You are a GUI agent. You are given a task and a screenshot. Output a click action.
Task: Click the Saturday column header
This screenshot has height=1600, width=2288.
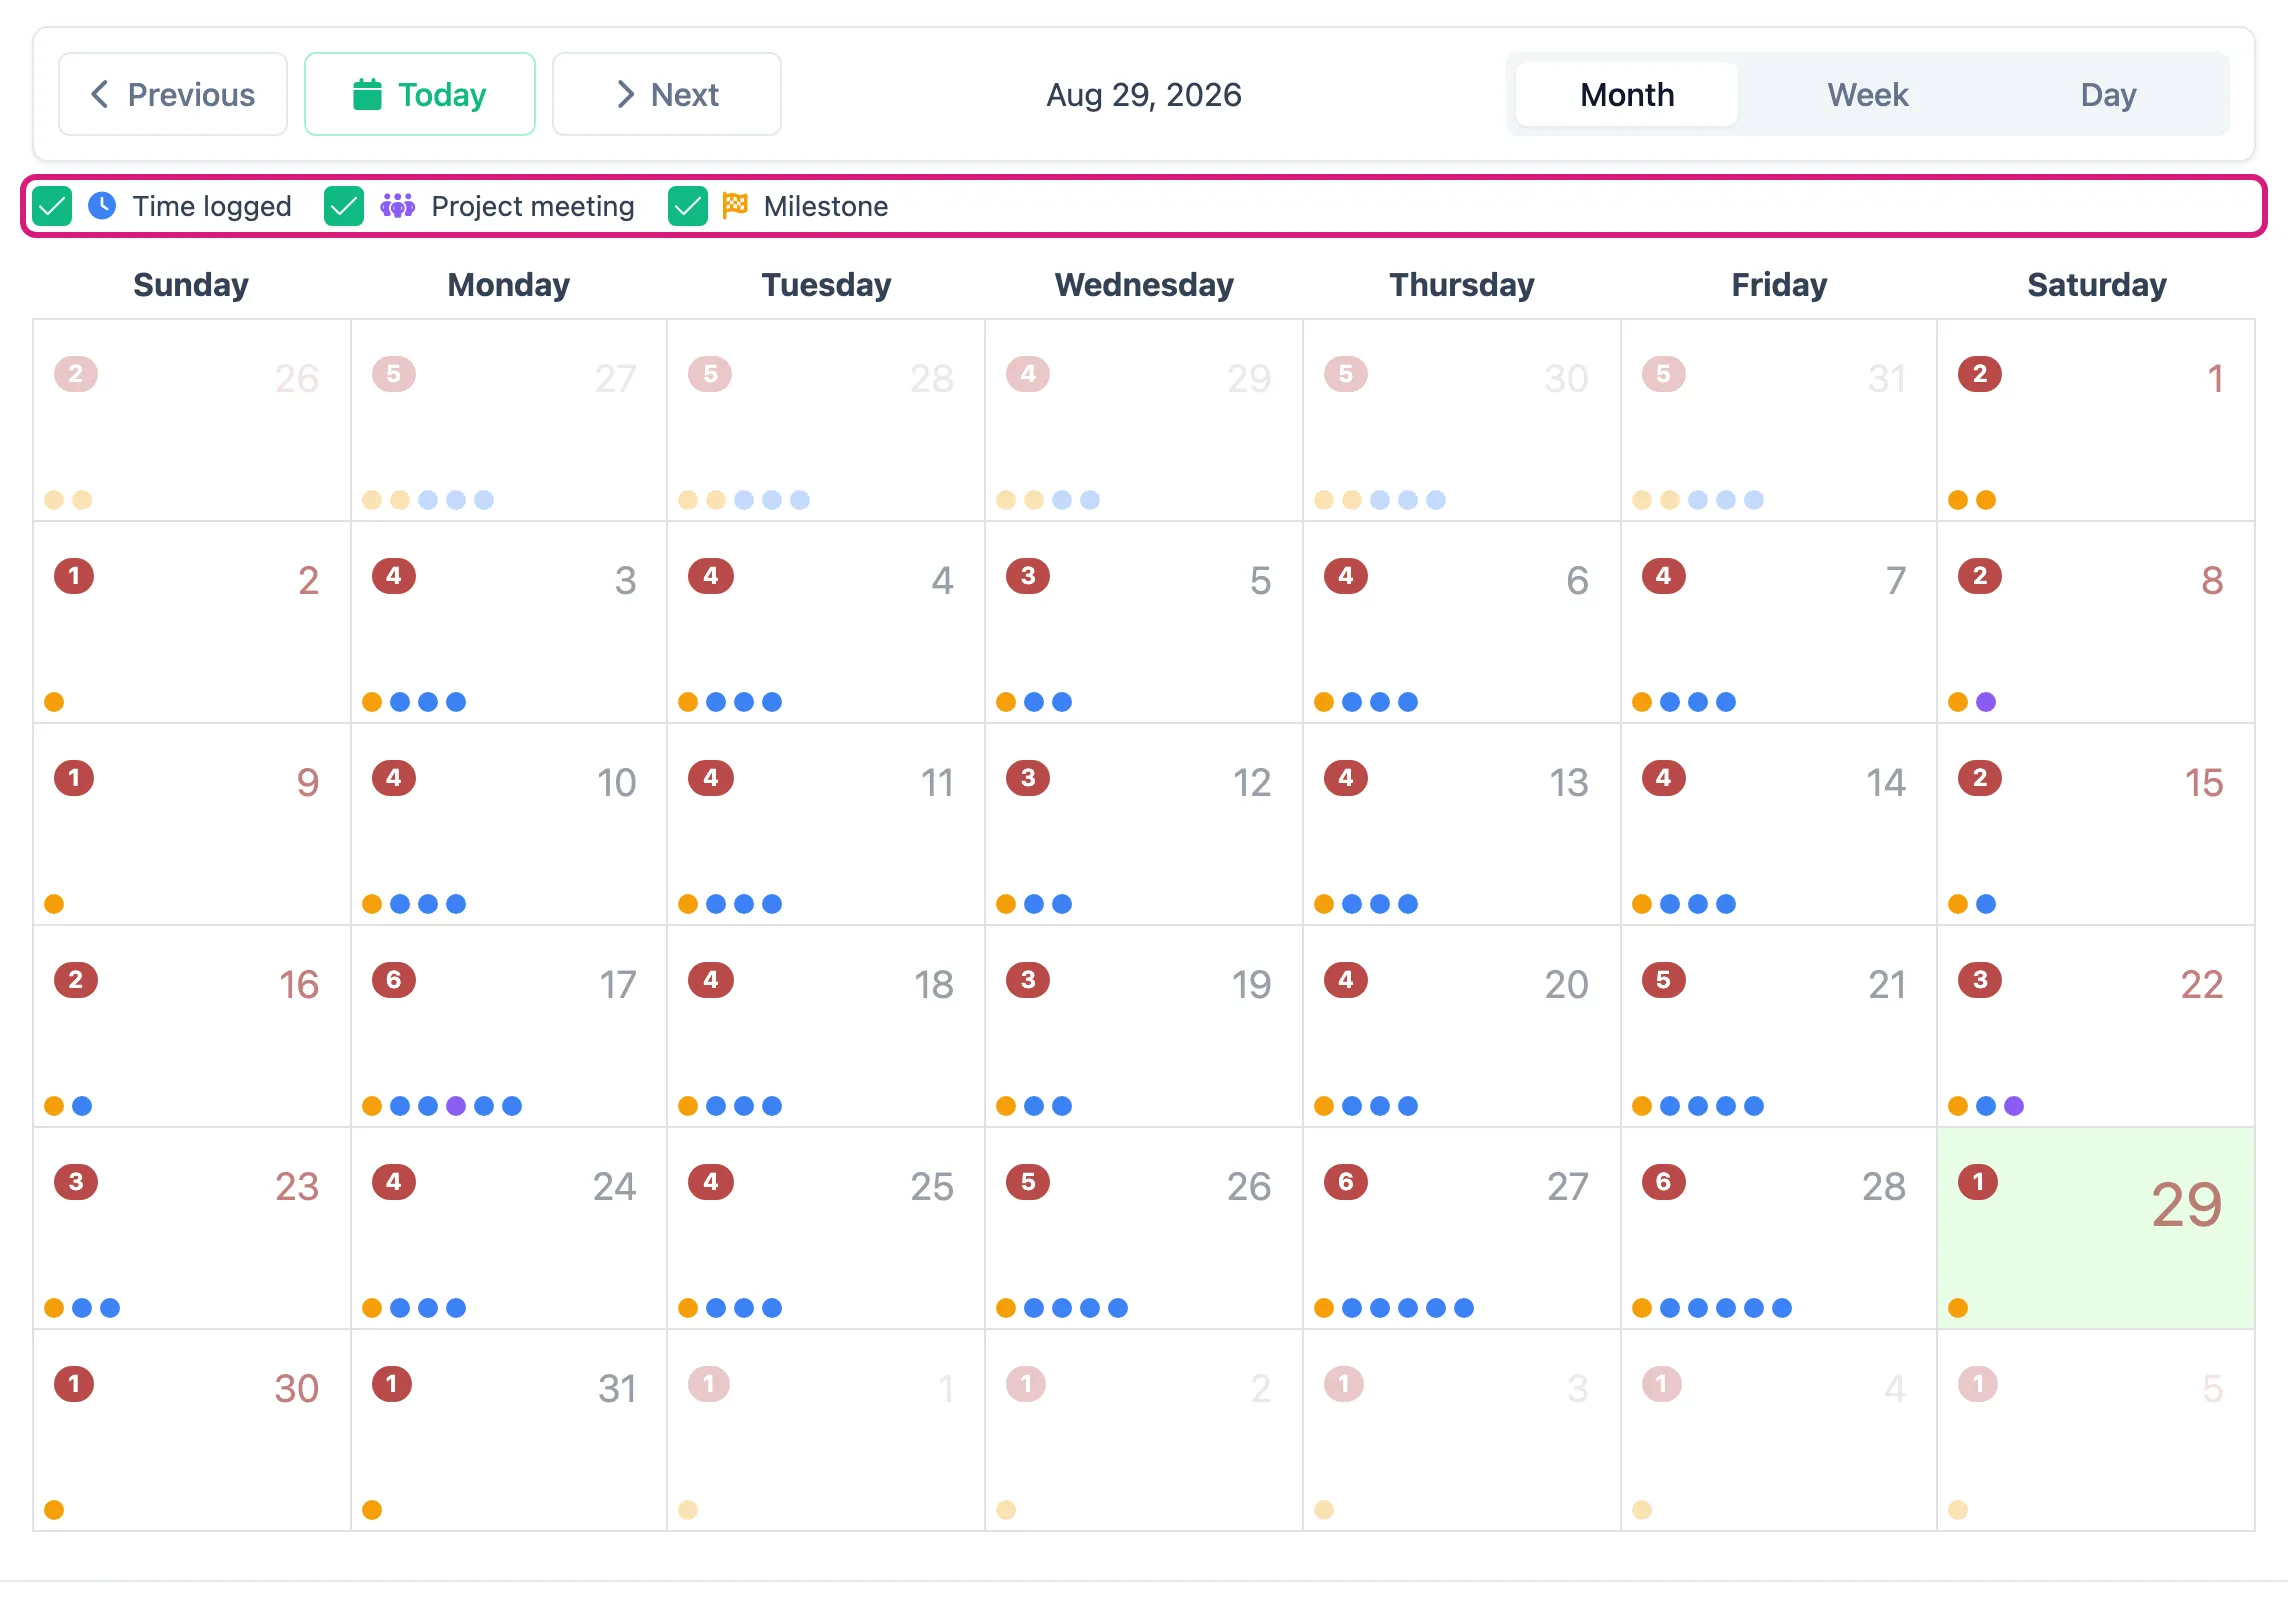(x=2097, y=285)
